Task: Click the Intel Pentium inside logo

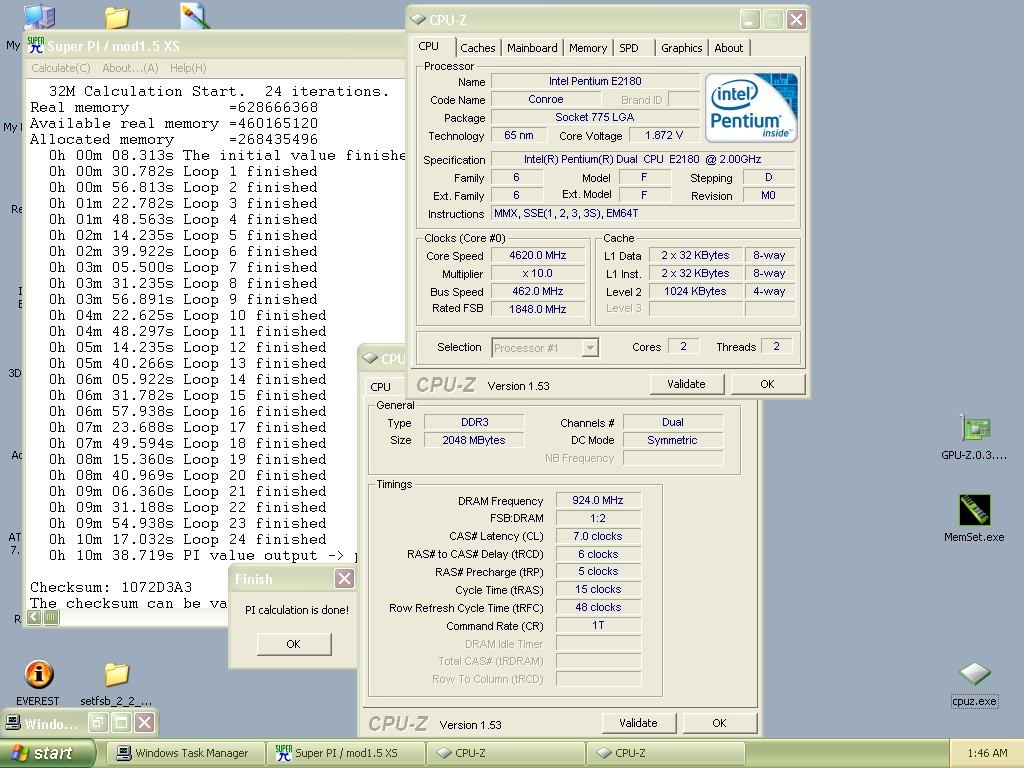Action: [x=751, y=108]
